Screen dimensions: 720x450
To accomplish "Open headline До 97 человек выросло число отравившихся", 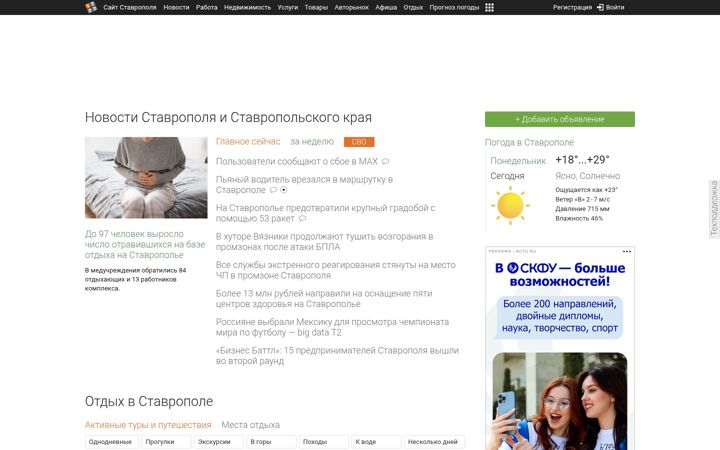I will click(x=145, y=244).
